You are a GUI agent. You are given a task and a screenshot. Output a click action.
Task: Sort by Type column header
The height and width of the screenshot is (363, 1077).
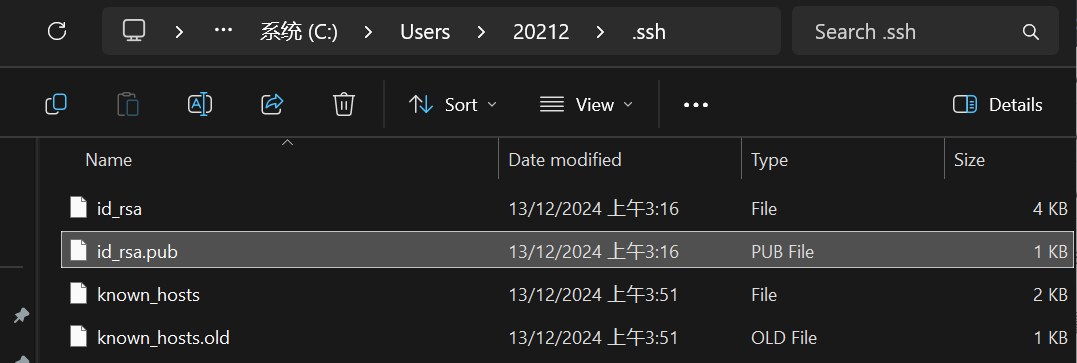[769, 160]
